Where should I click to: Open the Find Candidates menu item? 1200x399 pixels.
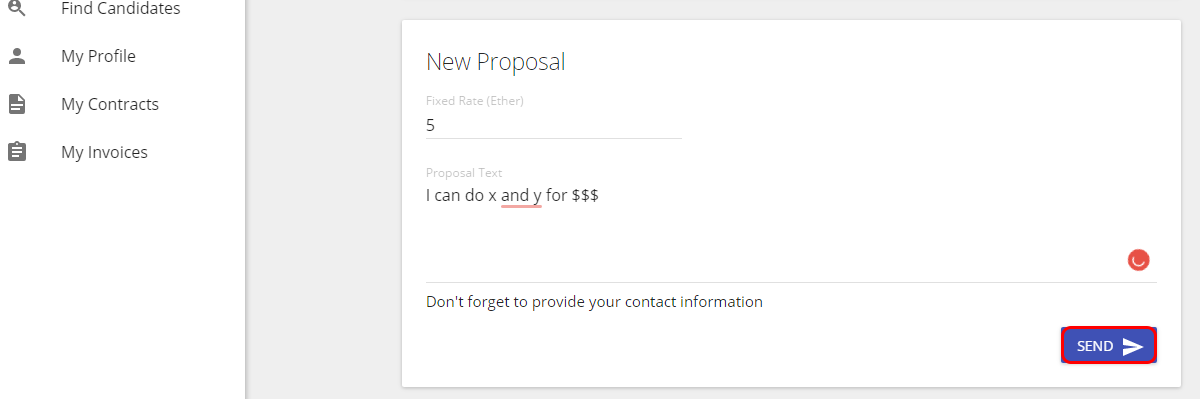pyautogui.click(x=122, y=9)
